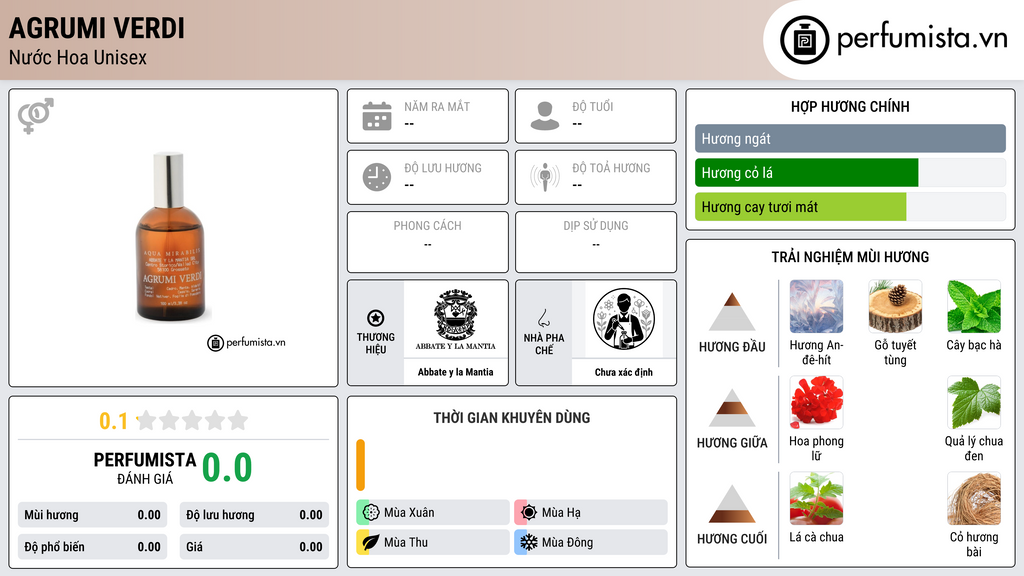Click the Thời gian khuyên dùng heading
This screenshot has width=1024, height=576.
click(x=512, y=418)
